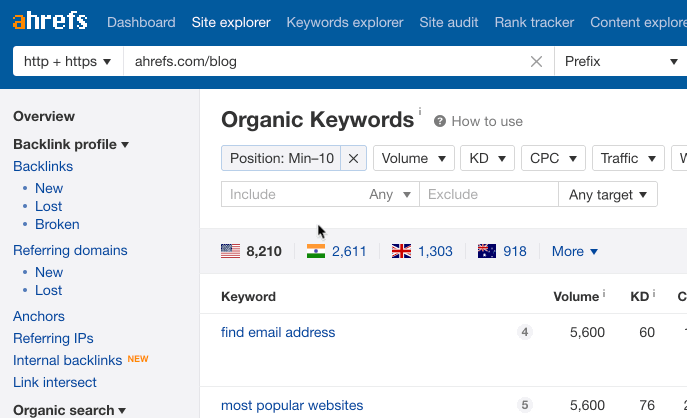Click the Volume column info icon
The width and height of the screenshot is (687, 418).
603,295
